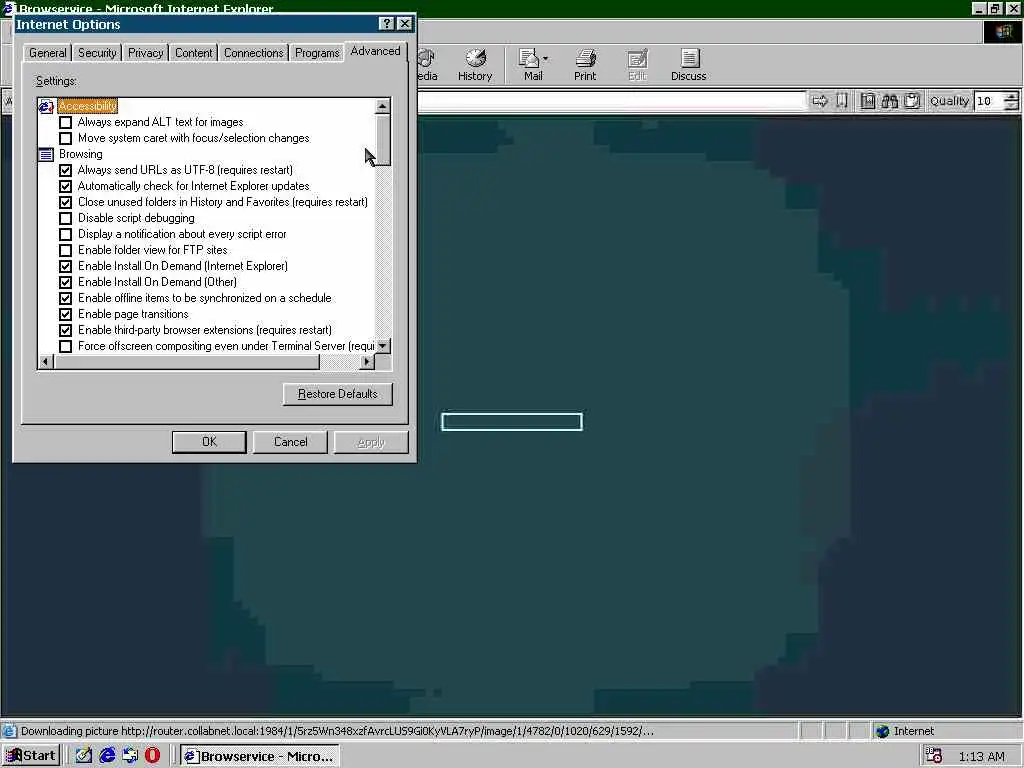Image resolution: width=1024 pixels, height=768 pixels.
Task: Click the Internet zone globe icon in the status bar
Action: coord(882,731)
